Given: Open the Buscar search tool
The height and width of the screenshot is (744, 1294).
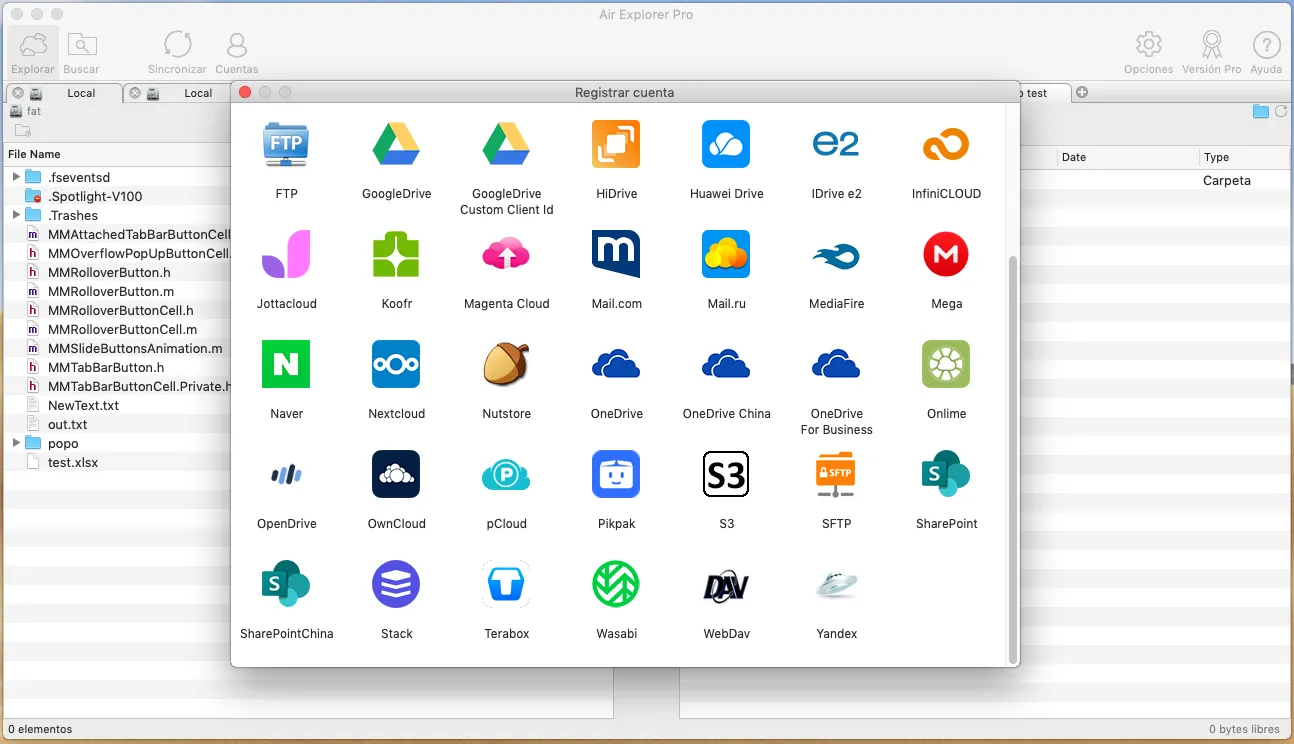Looking at the screenshot, I should [81, 52].
